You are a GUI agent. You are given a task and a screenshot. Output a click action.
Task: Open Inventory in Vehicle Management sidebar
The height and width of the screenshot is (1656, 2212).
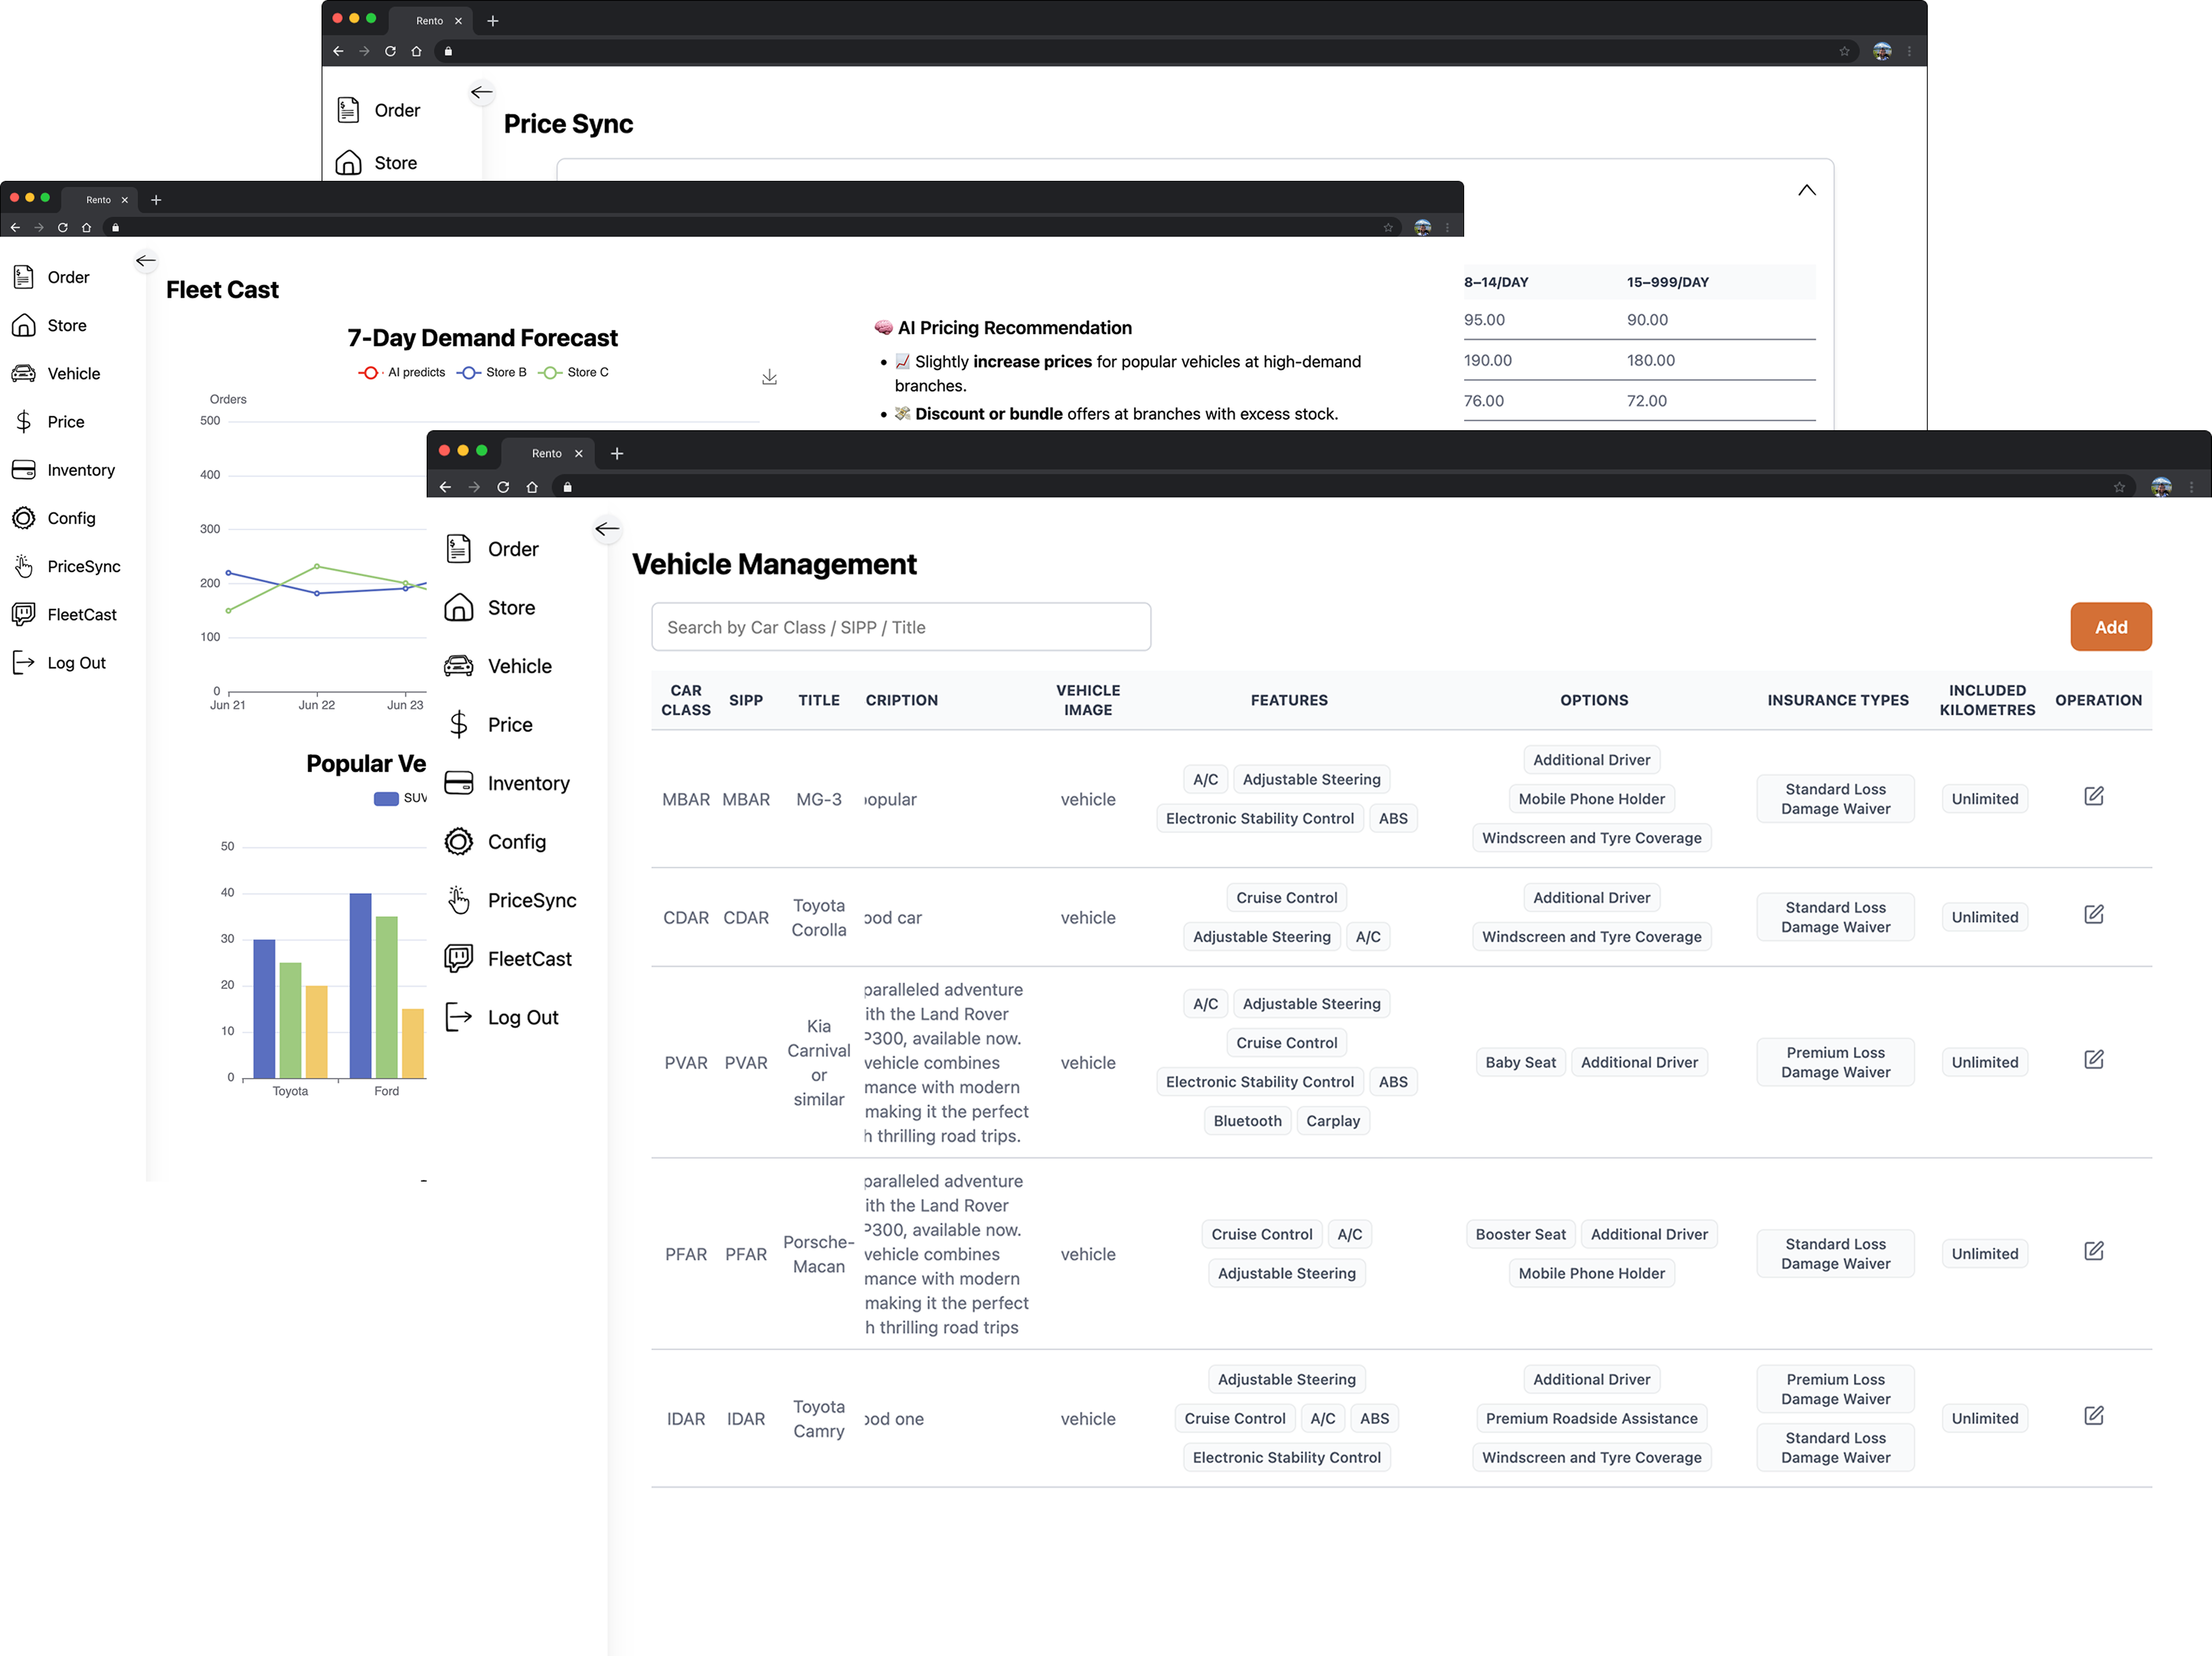pyautogui.click(x=507, y=783)
